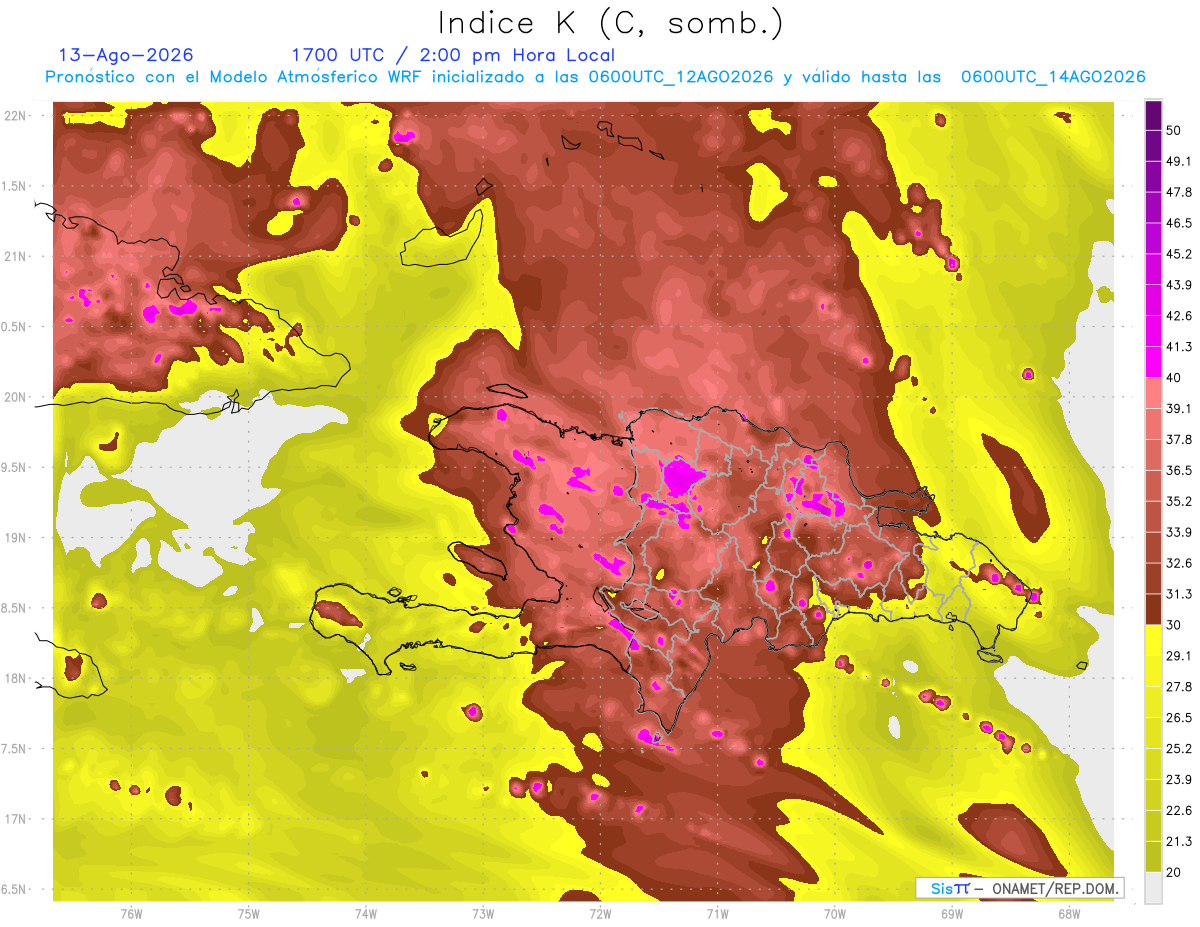
Task: Click the '26.5' legend value
Action: click(1179, 717)
